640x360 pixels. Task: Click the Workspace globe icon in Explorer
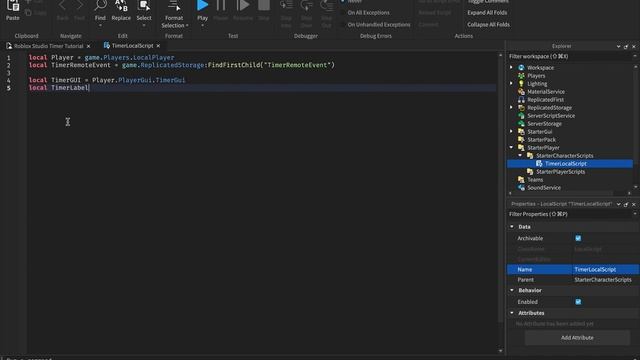click(x=521, y=68)
